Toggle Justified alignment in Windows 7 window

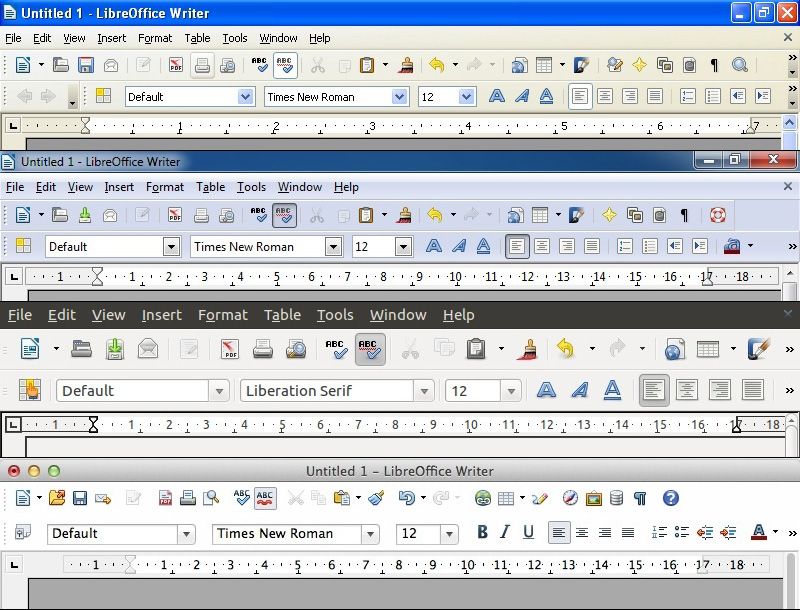(x=591, y=246)
